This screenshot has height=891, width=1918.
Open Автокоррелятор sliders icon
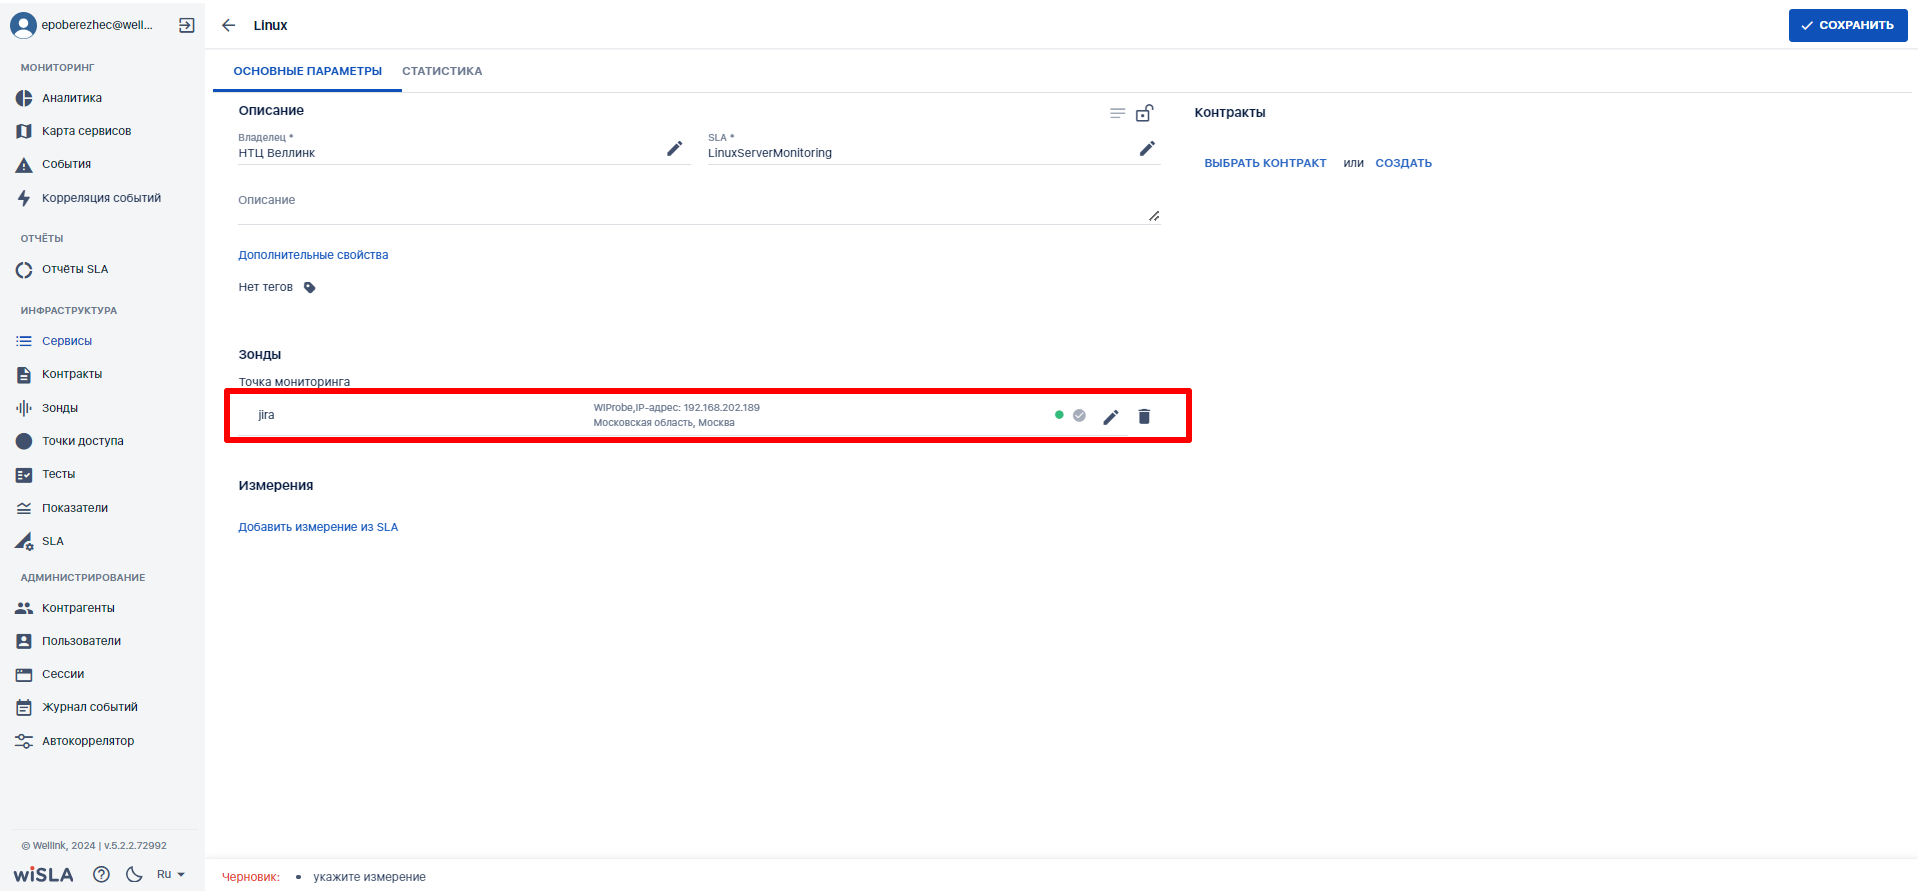click(24, 741)
